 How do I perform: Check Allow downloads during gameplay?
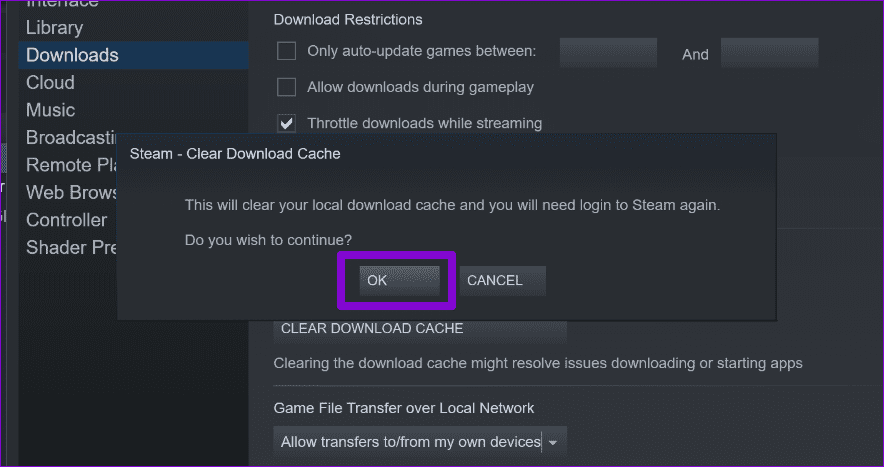[287, 87]
